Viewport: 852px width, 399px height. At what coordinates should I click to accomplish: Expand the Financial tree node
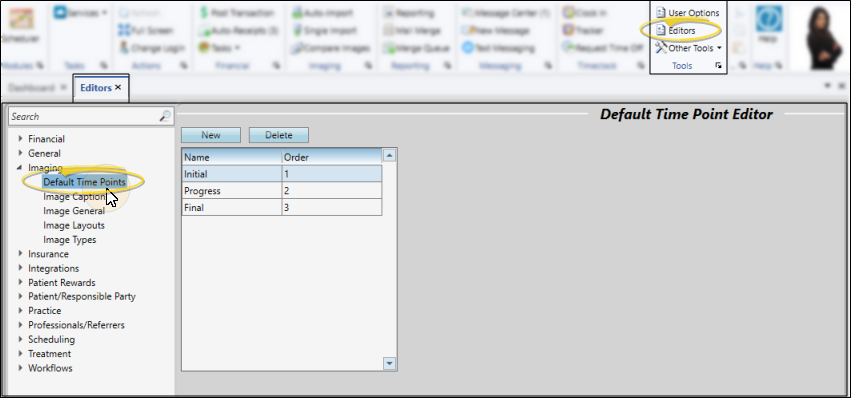coord(21,139)
